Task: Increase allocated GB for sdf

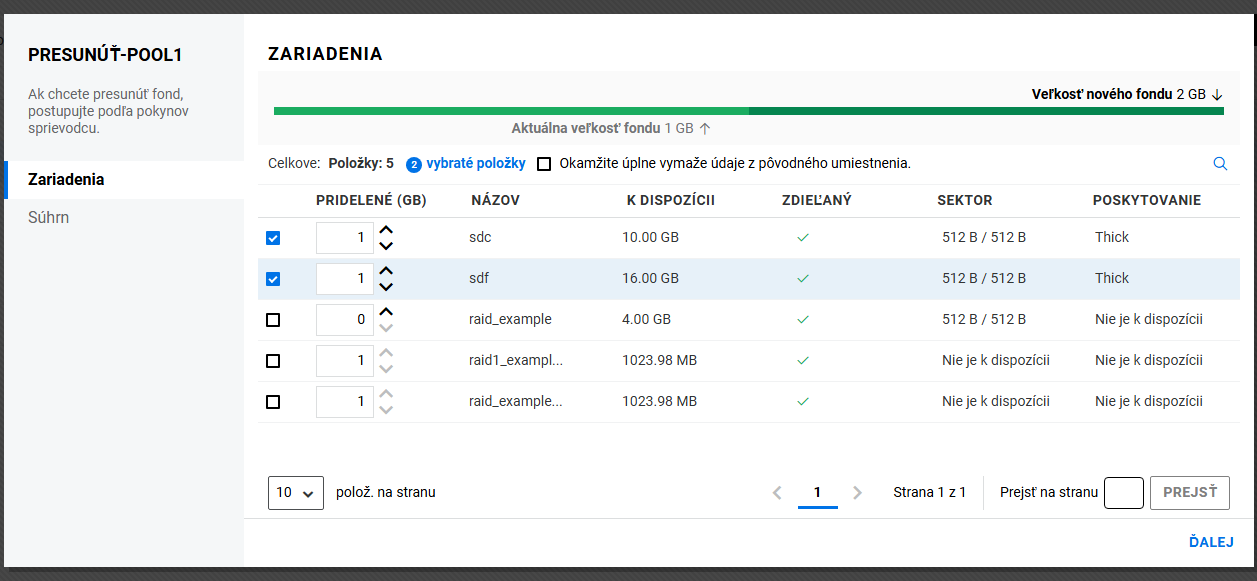Action: (386, 272)
